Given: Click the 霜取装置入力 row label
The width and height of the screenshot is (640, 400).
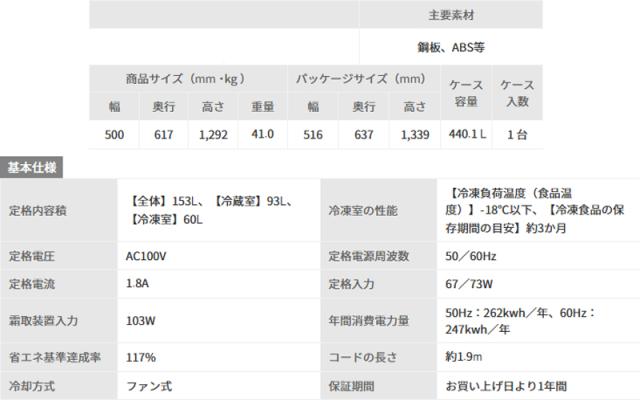Looking at the screenshot, I should tap(43, 321).
